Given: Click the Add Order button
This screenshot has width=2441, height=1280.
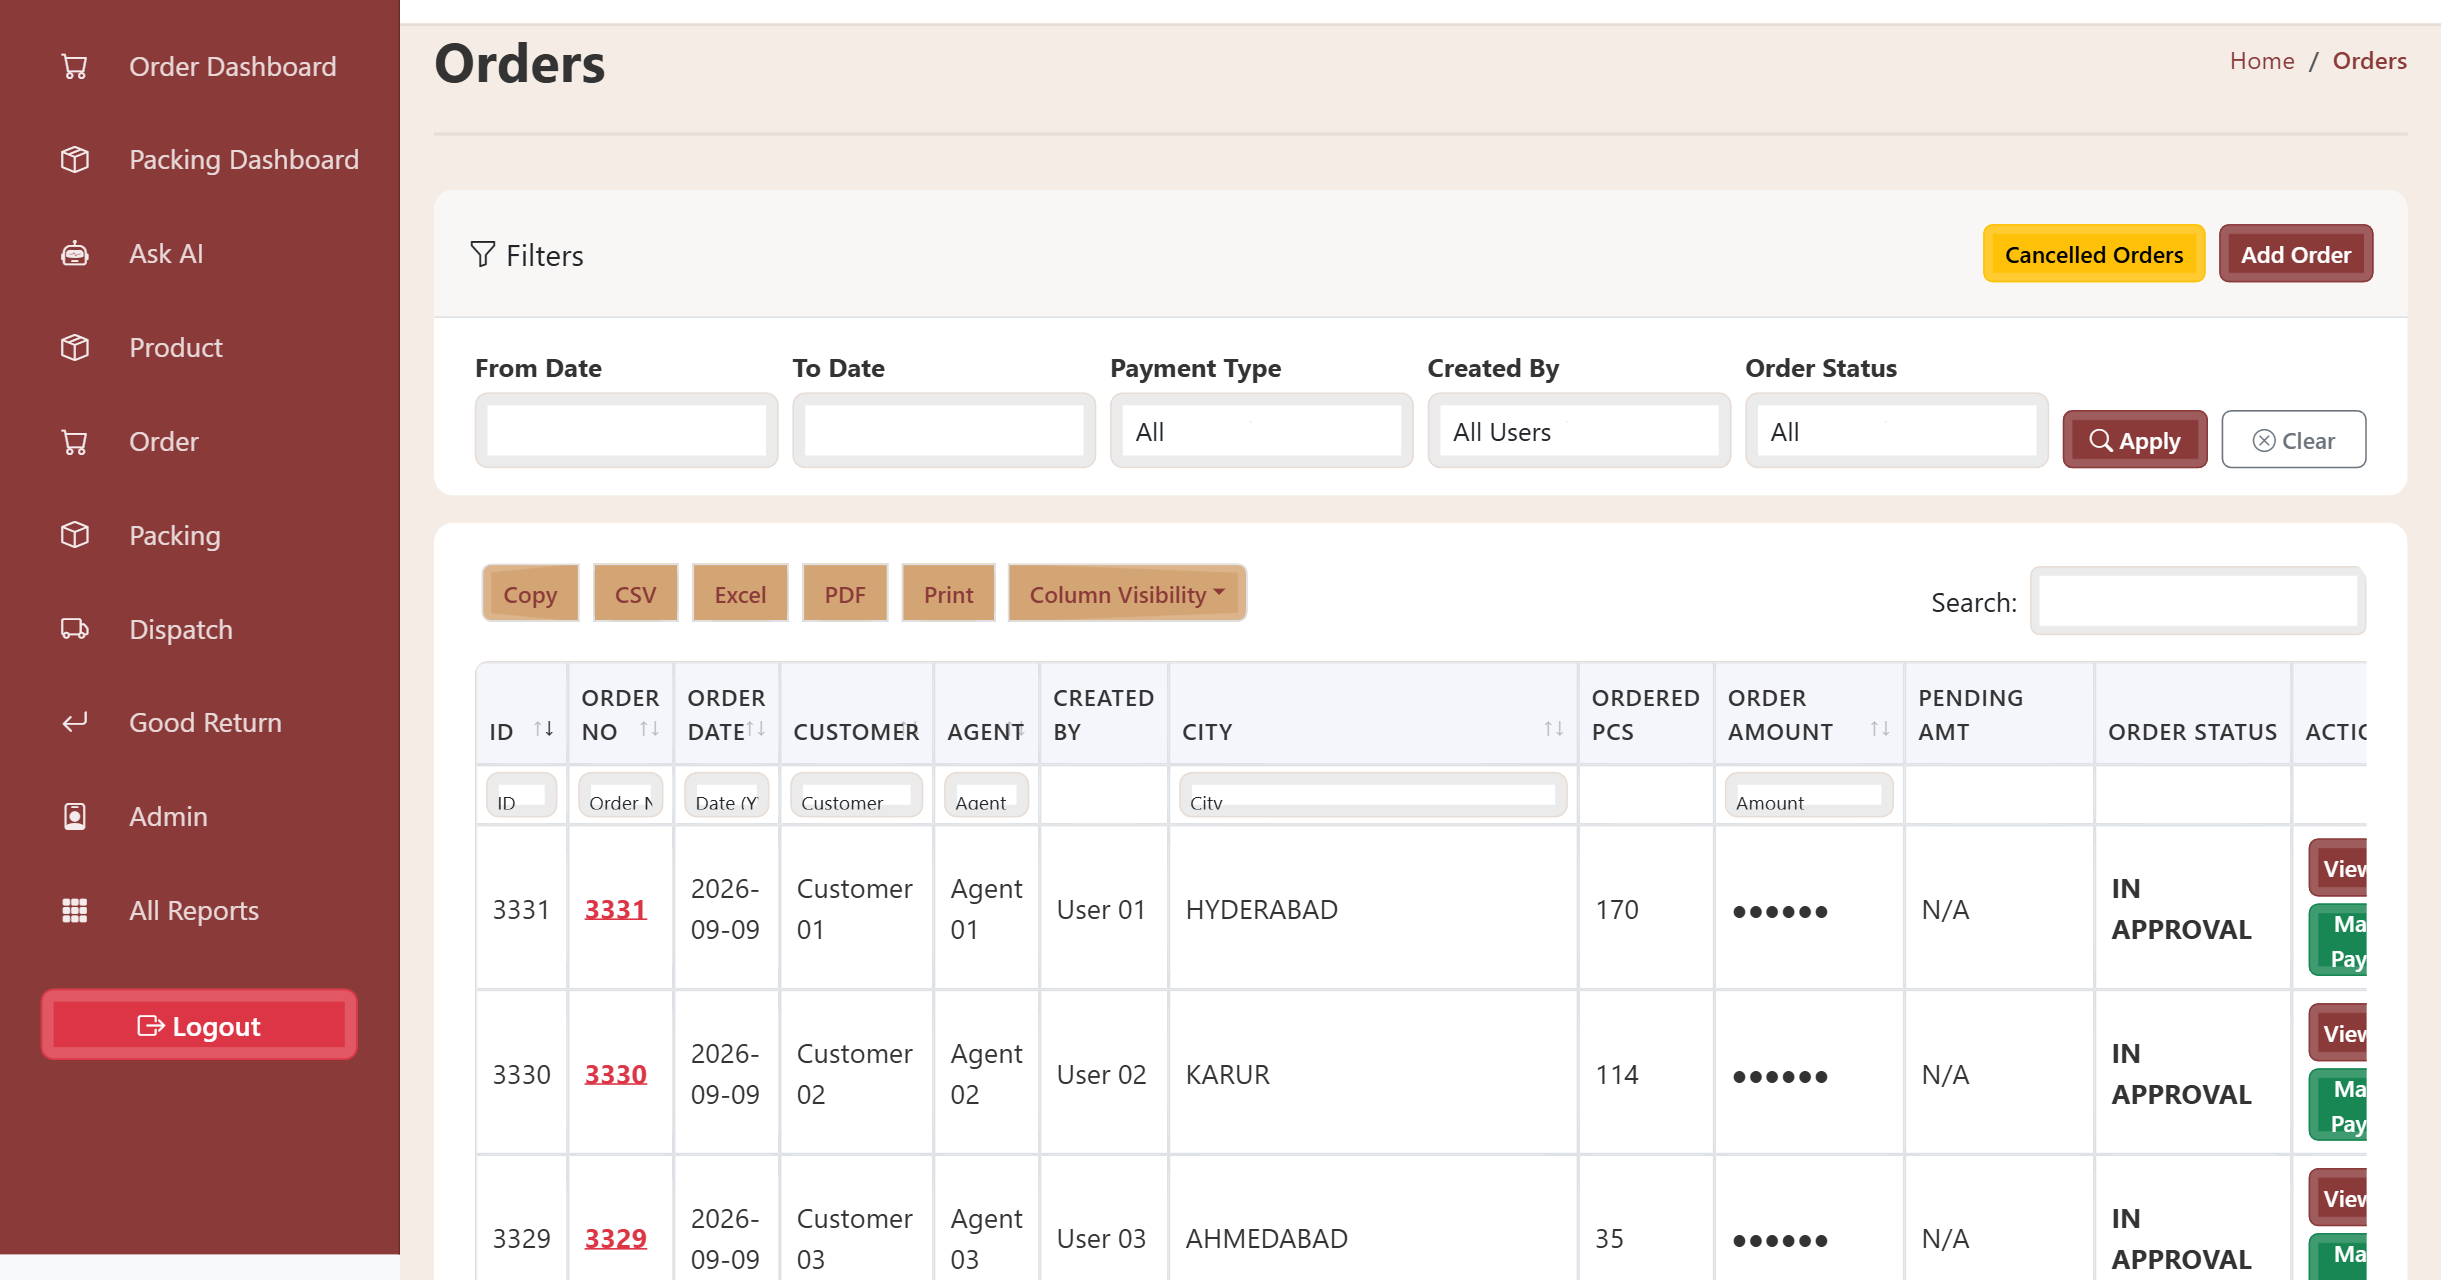Looking at the screenshot, I should pyautogui.click(x=2296, y=254).
